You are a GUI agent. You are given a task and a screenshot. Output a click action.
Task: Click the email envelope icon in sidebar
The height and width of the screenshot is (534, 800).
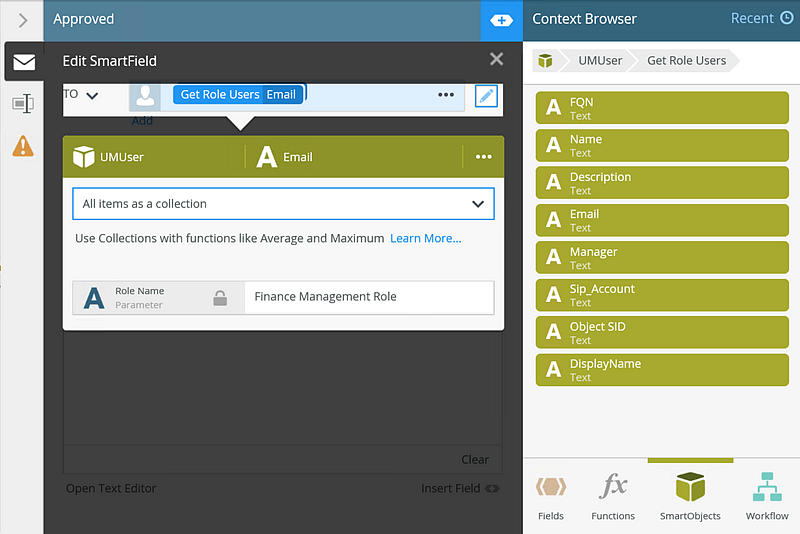coord(23,62)
